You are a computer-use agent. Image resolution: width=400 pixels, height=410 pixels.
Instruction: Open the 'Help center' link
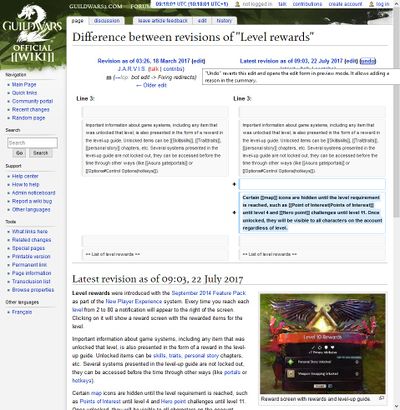(25, 176)
